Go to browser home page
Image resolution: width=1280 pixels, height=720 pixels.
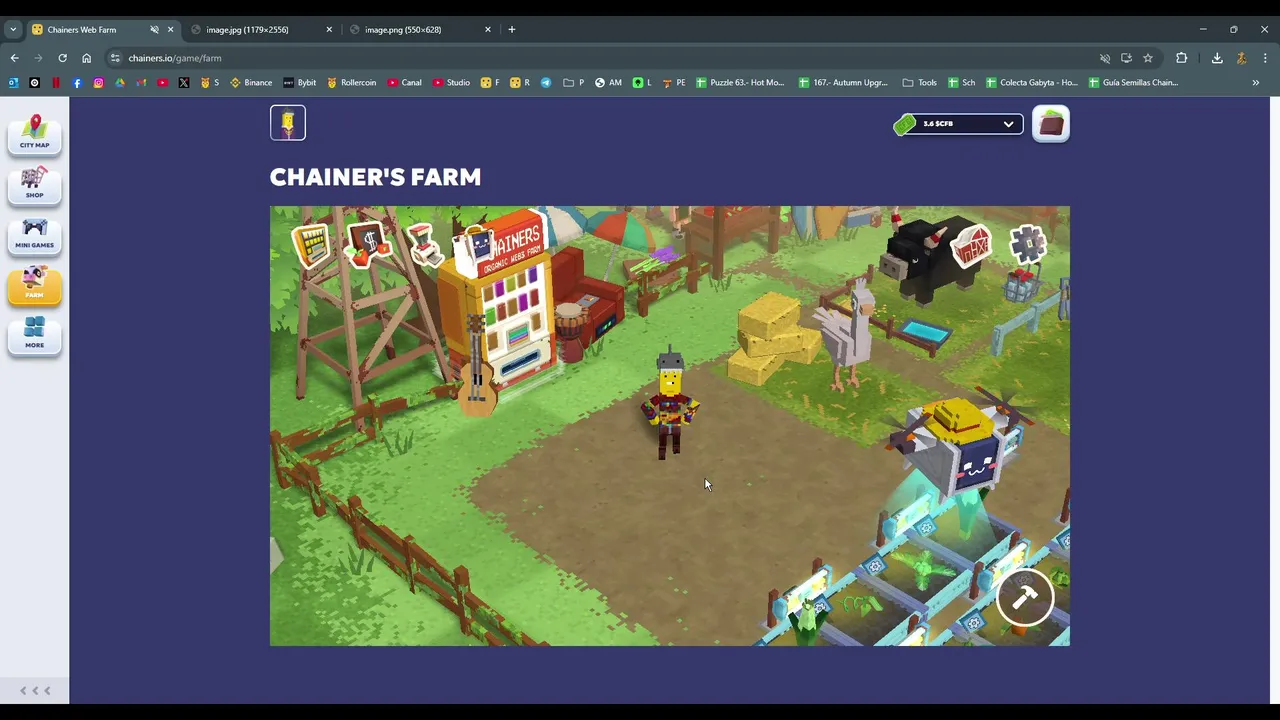pos(86,58)
